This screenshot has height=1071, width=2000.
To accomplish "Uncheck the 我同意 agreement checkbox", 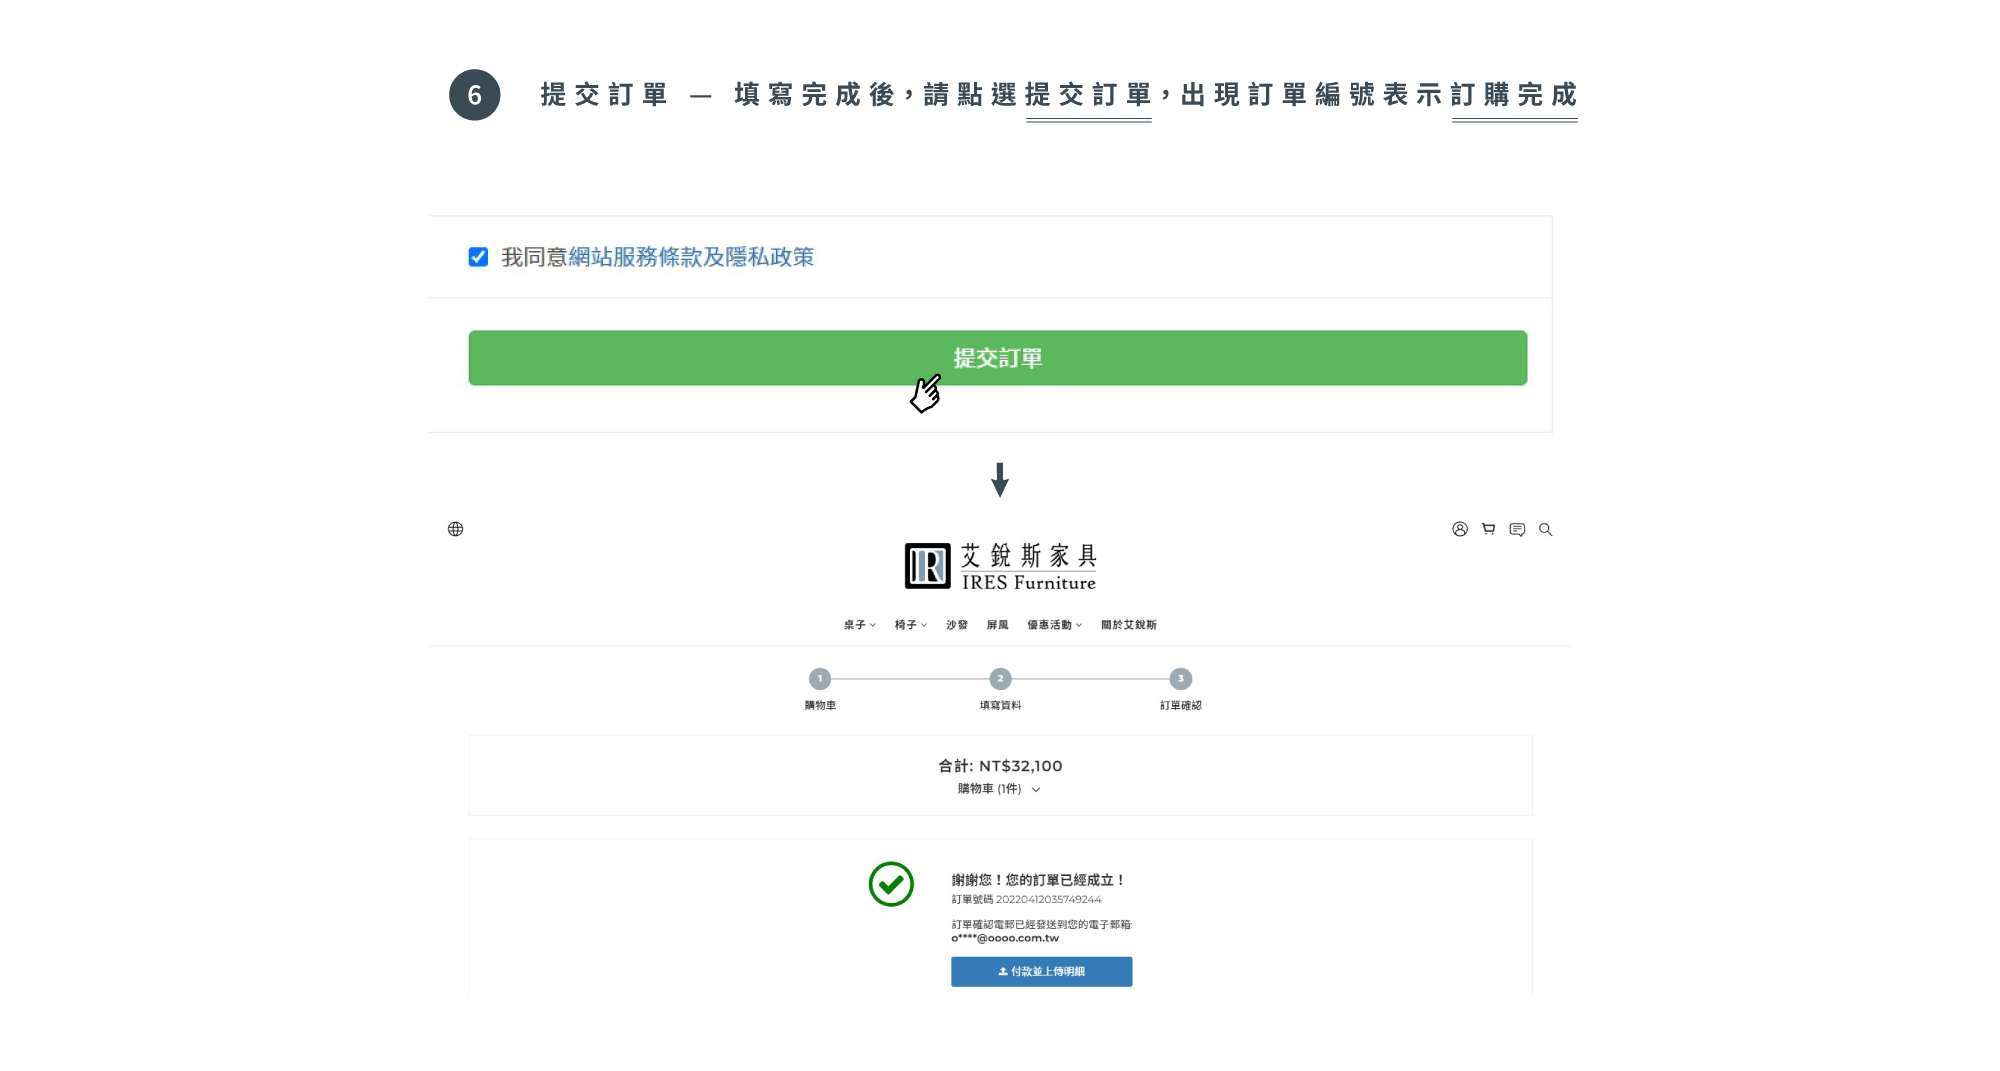I will coord(478,257).
